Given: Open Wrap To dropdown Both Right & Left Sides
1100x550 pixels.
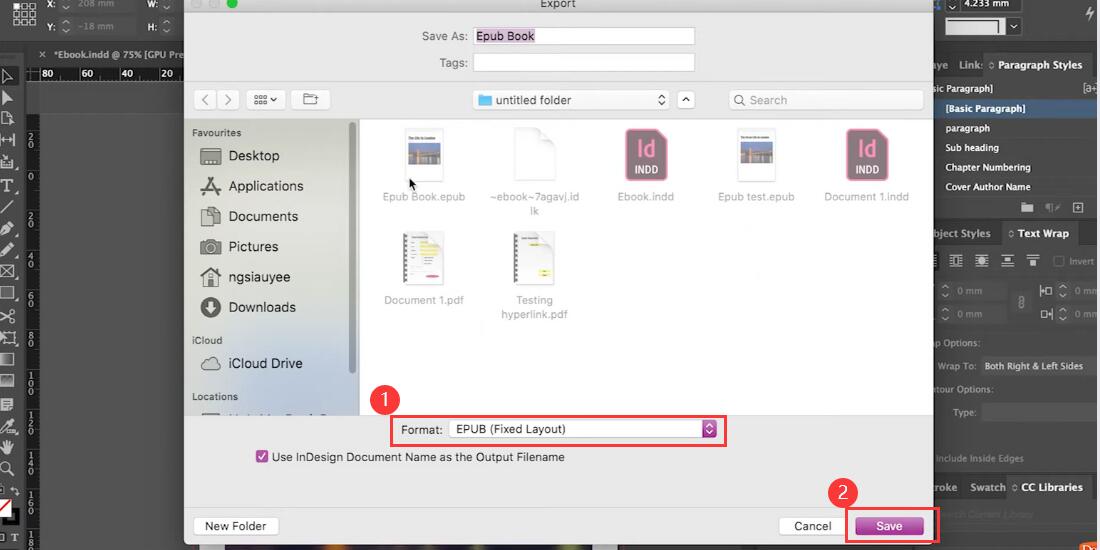Looking at the screenshot, I should [1038, 366].
